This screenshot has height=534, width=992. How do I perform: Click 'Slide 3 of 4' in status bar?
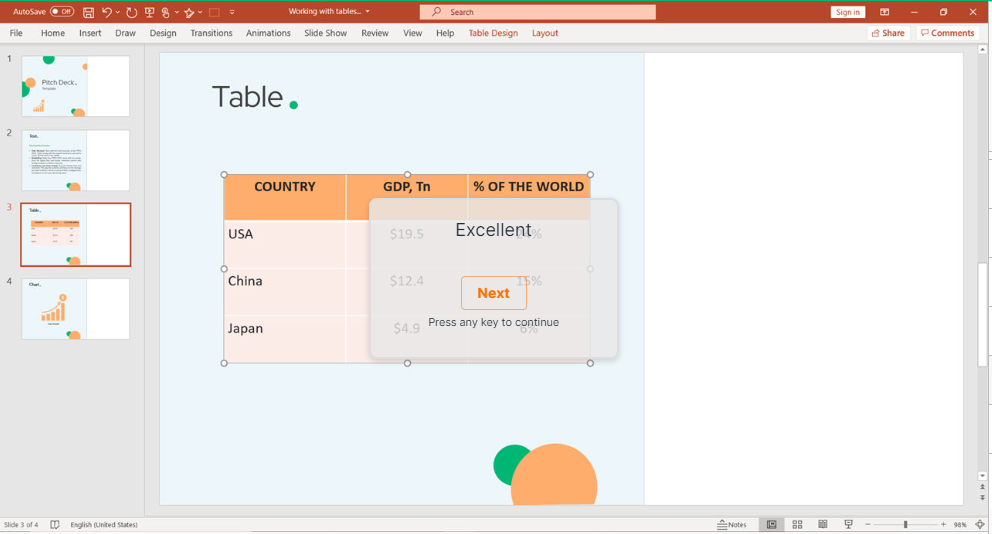(x=21, y=525)
